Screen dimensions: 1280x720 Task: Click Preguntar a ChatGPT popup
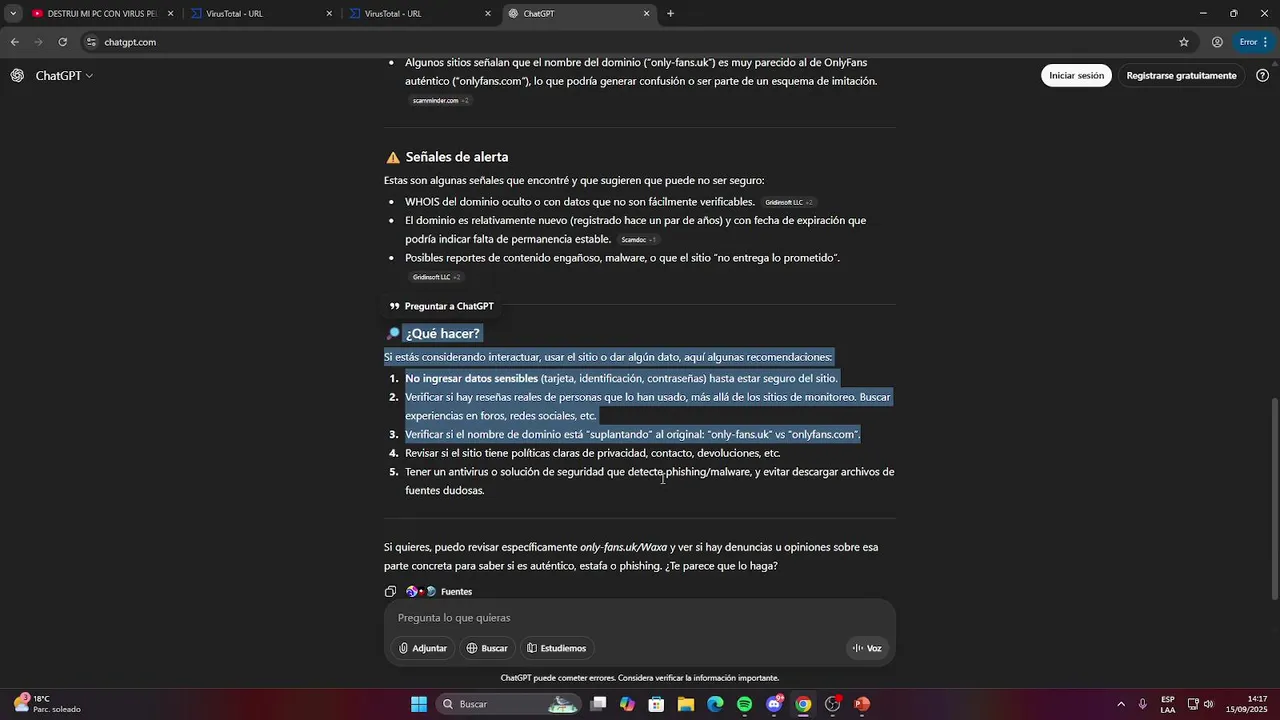[x=441, y=306]
